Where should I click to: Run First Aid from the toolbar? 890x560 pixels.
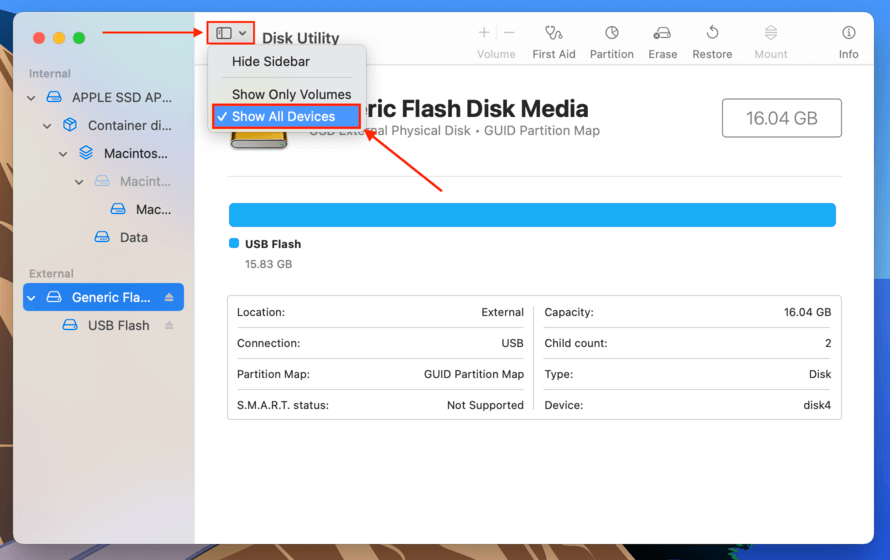553,42
